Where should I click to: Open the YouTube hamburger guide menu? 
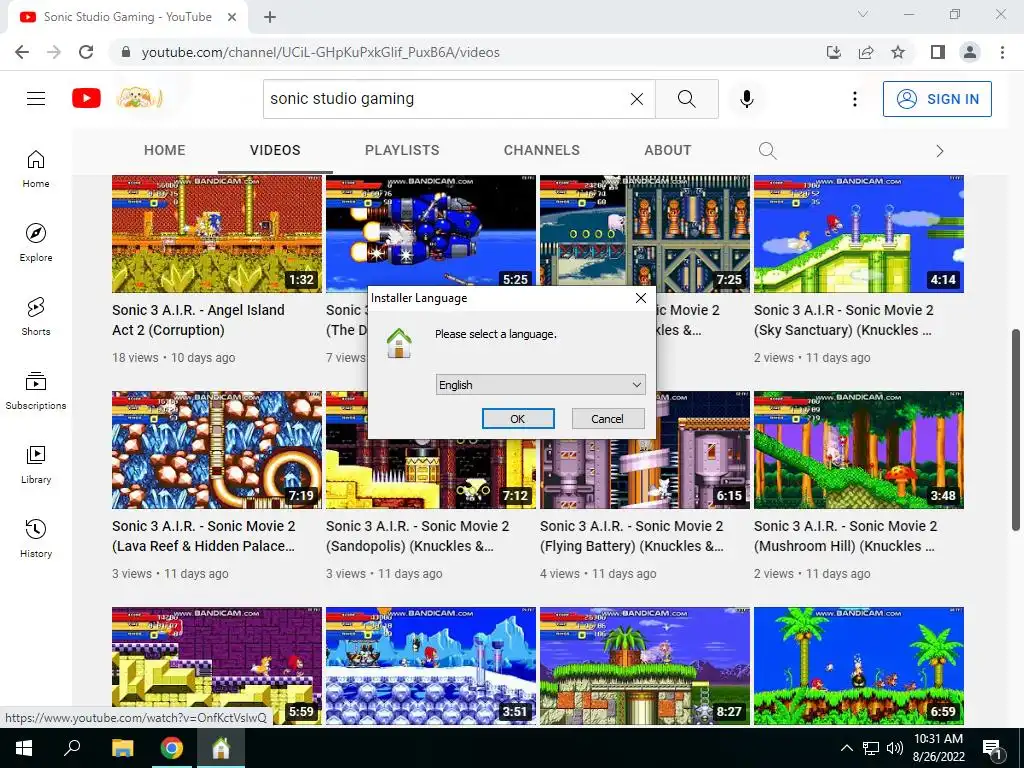(36, 99)
